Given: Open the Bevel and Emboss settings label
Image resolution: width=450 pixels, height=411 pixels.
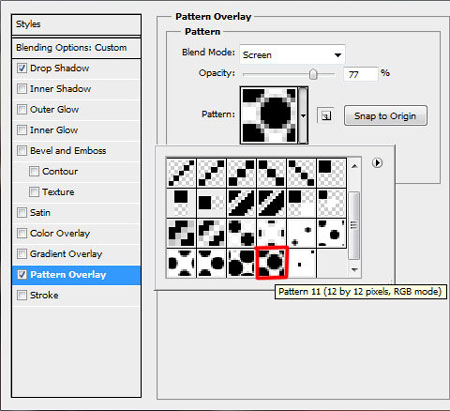Looking at the screenshot, I should [x=68, y=151].
